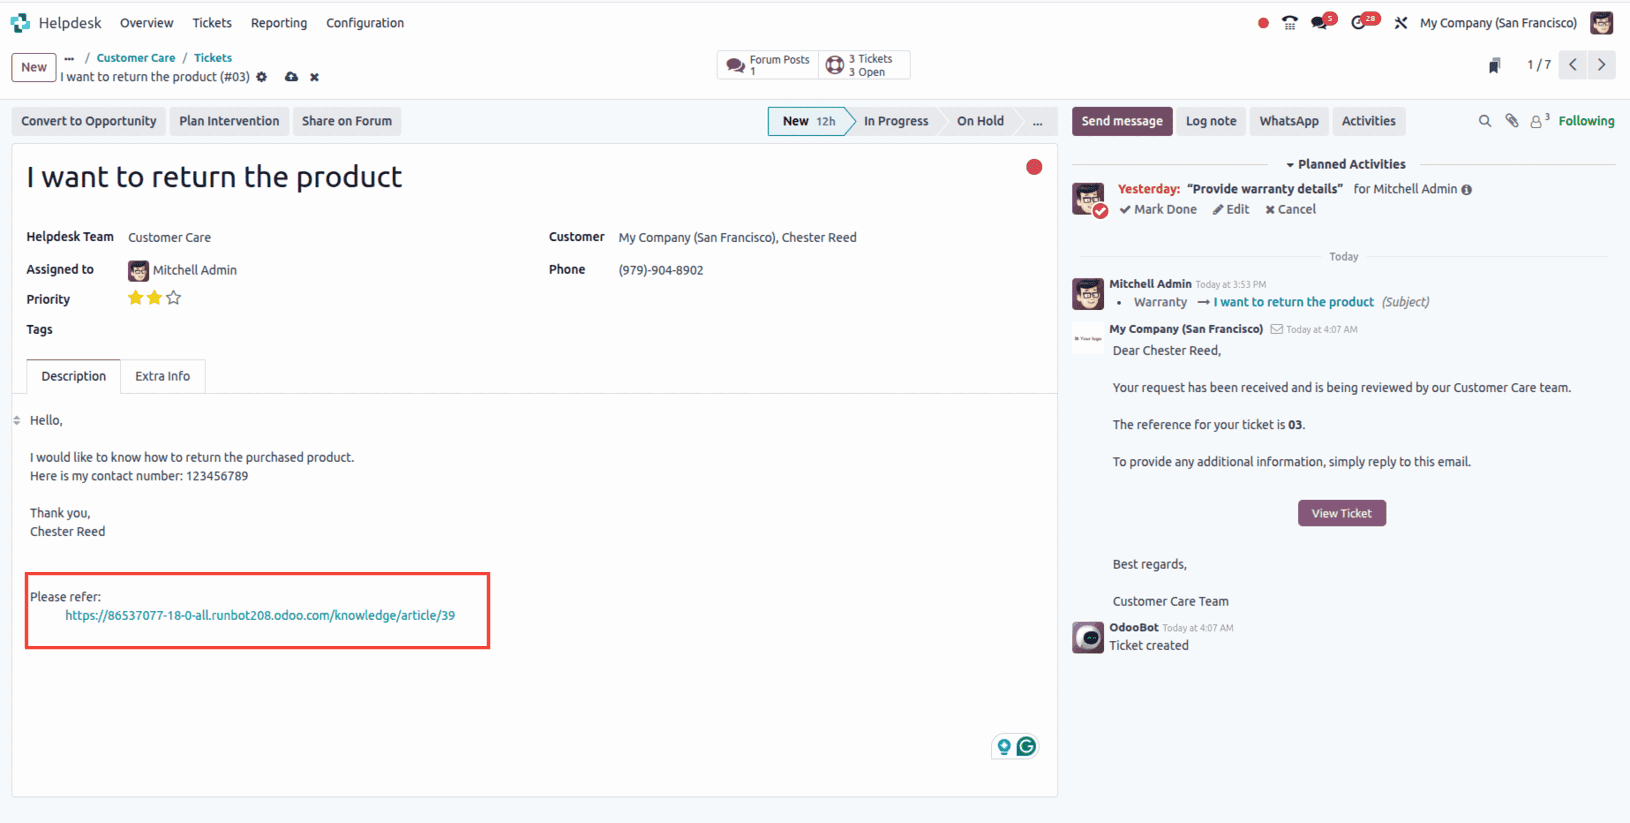Open the VoIP phone dialer

(1290, 23)
